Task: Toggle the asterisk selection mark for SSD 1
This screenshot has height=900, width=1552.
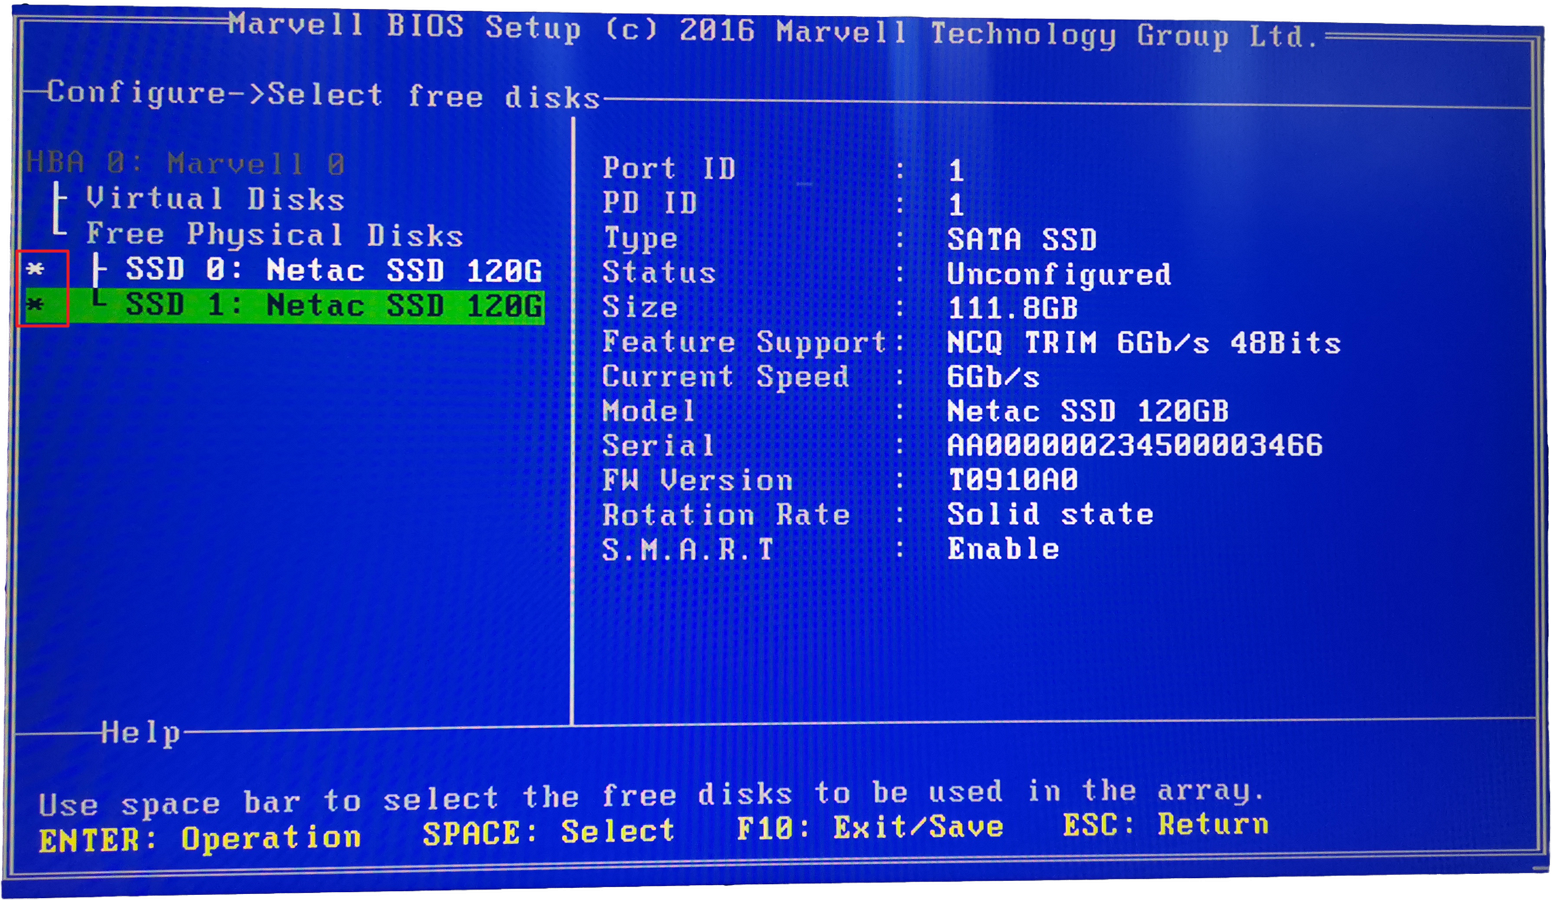Action: pos(36,304)
